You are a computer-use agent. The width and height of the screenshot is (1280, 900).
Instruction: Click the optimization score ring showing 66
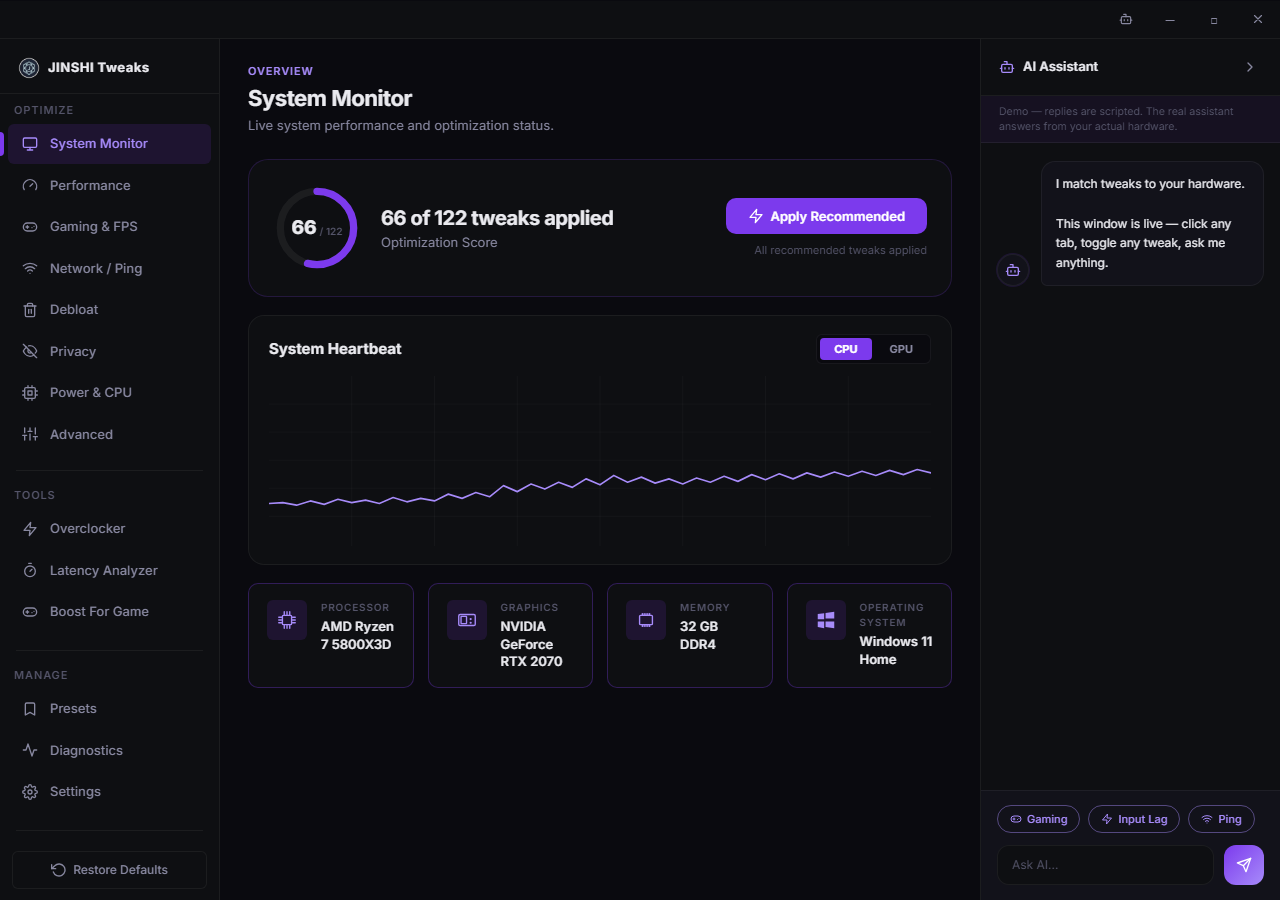(x=316, y=228)
